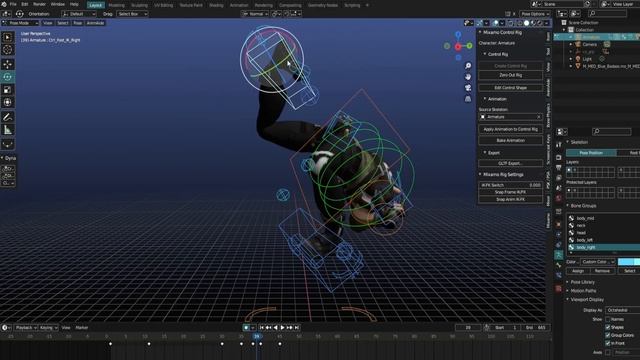This screenshot has height=360, width=640.
Task: Open the Playback dropdown in timeline
Action: [x=26, y=327]
